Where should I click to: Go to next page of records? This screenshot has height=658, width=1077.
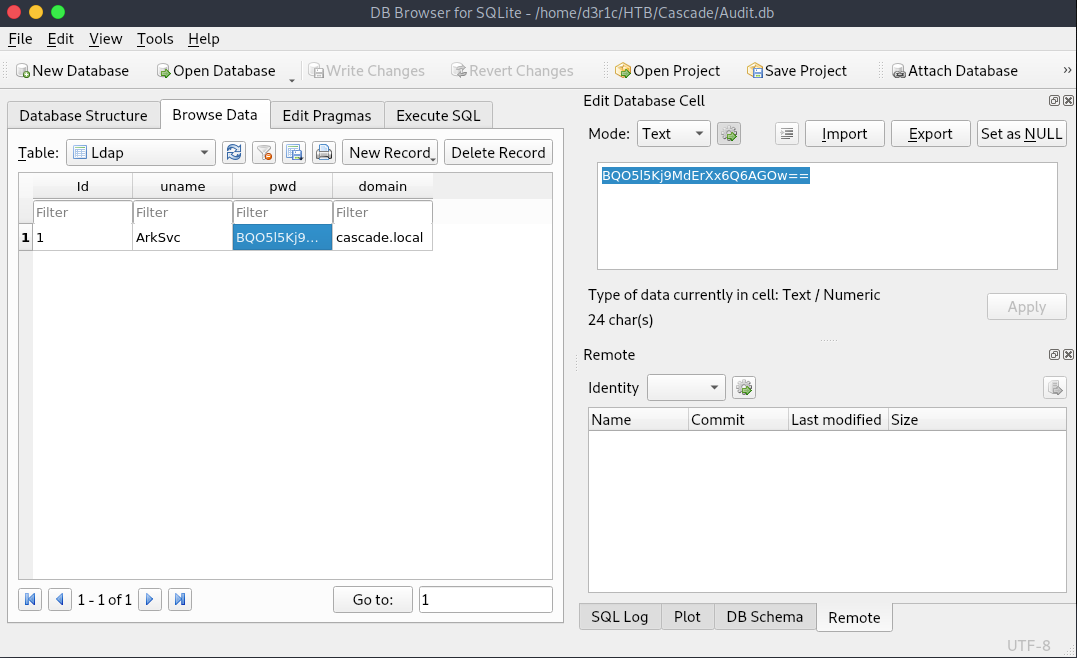[150, 600]
